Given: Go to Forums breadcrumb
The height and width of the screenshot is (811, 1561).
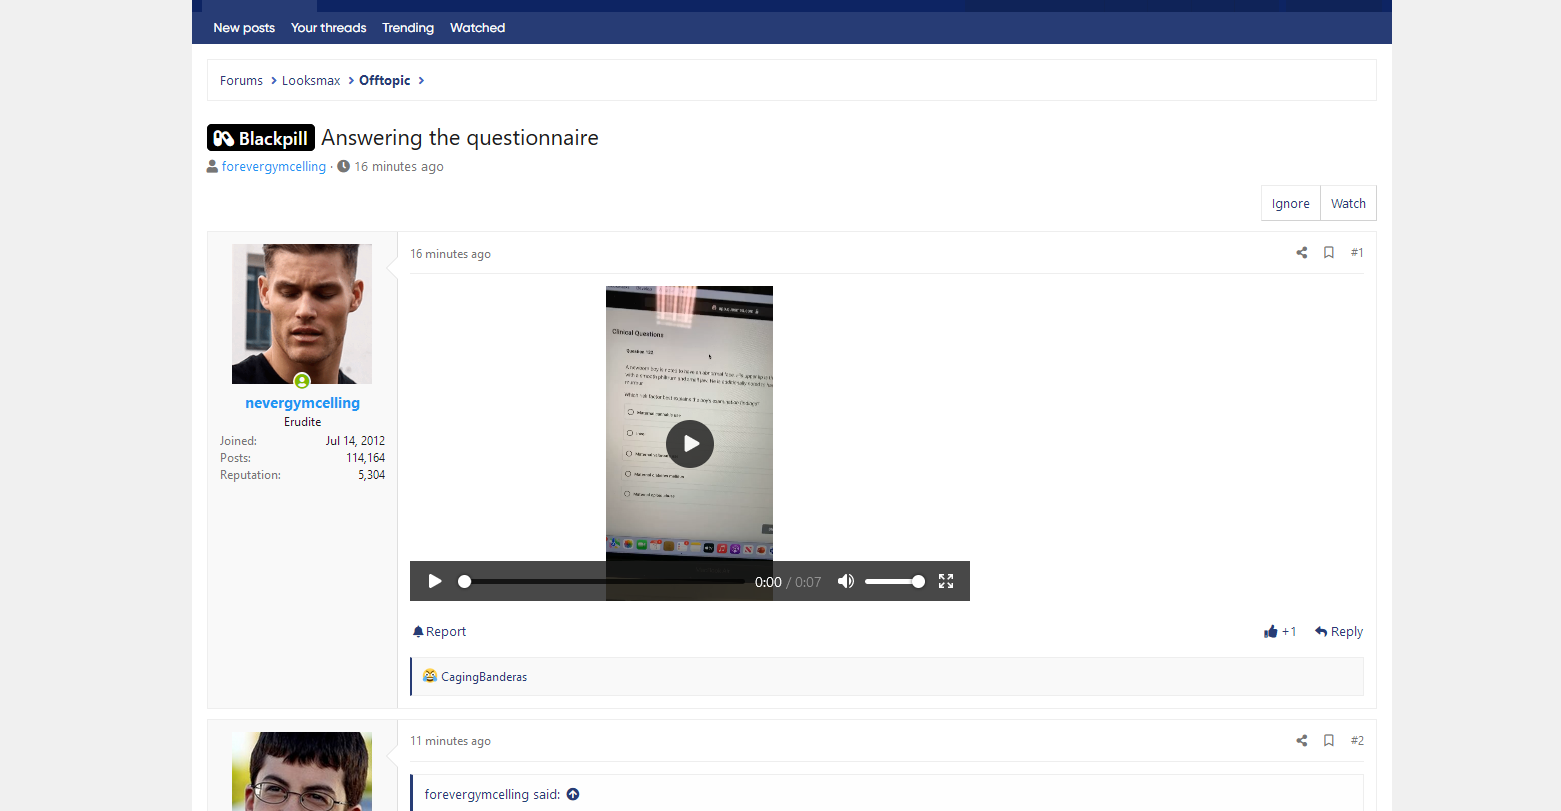Looking at the screenshot, I should click(241, 81).
